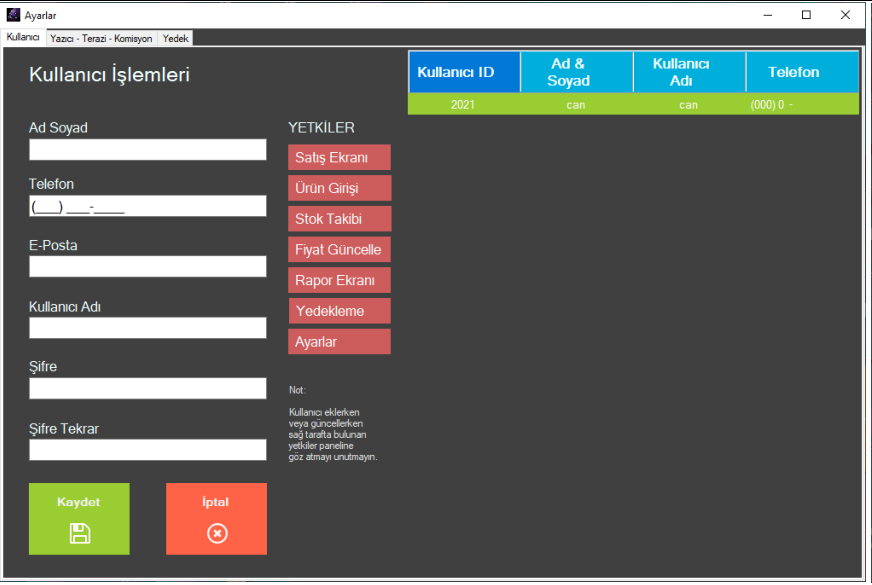The width and height of the screenshot is (872, 585).
Task: Click into the Telefon masked input
Action: (x=148, y=206)
